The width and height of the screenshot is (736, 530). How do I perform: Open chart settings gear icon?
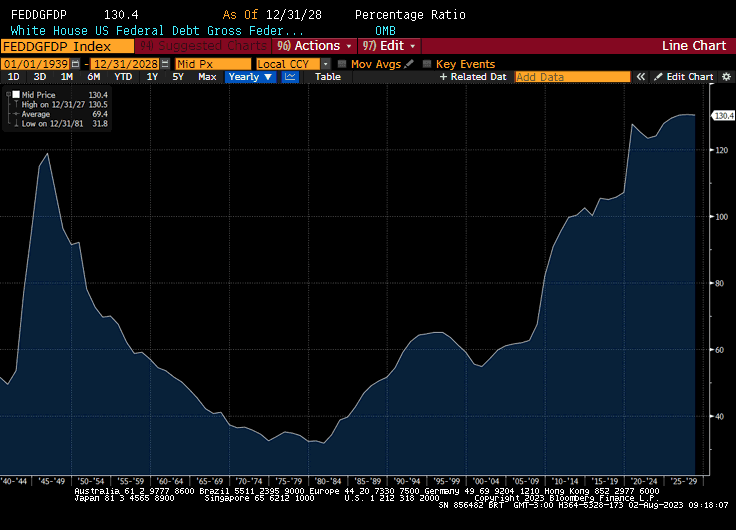click(x=726, y=77)
